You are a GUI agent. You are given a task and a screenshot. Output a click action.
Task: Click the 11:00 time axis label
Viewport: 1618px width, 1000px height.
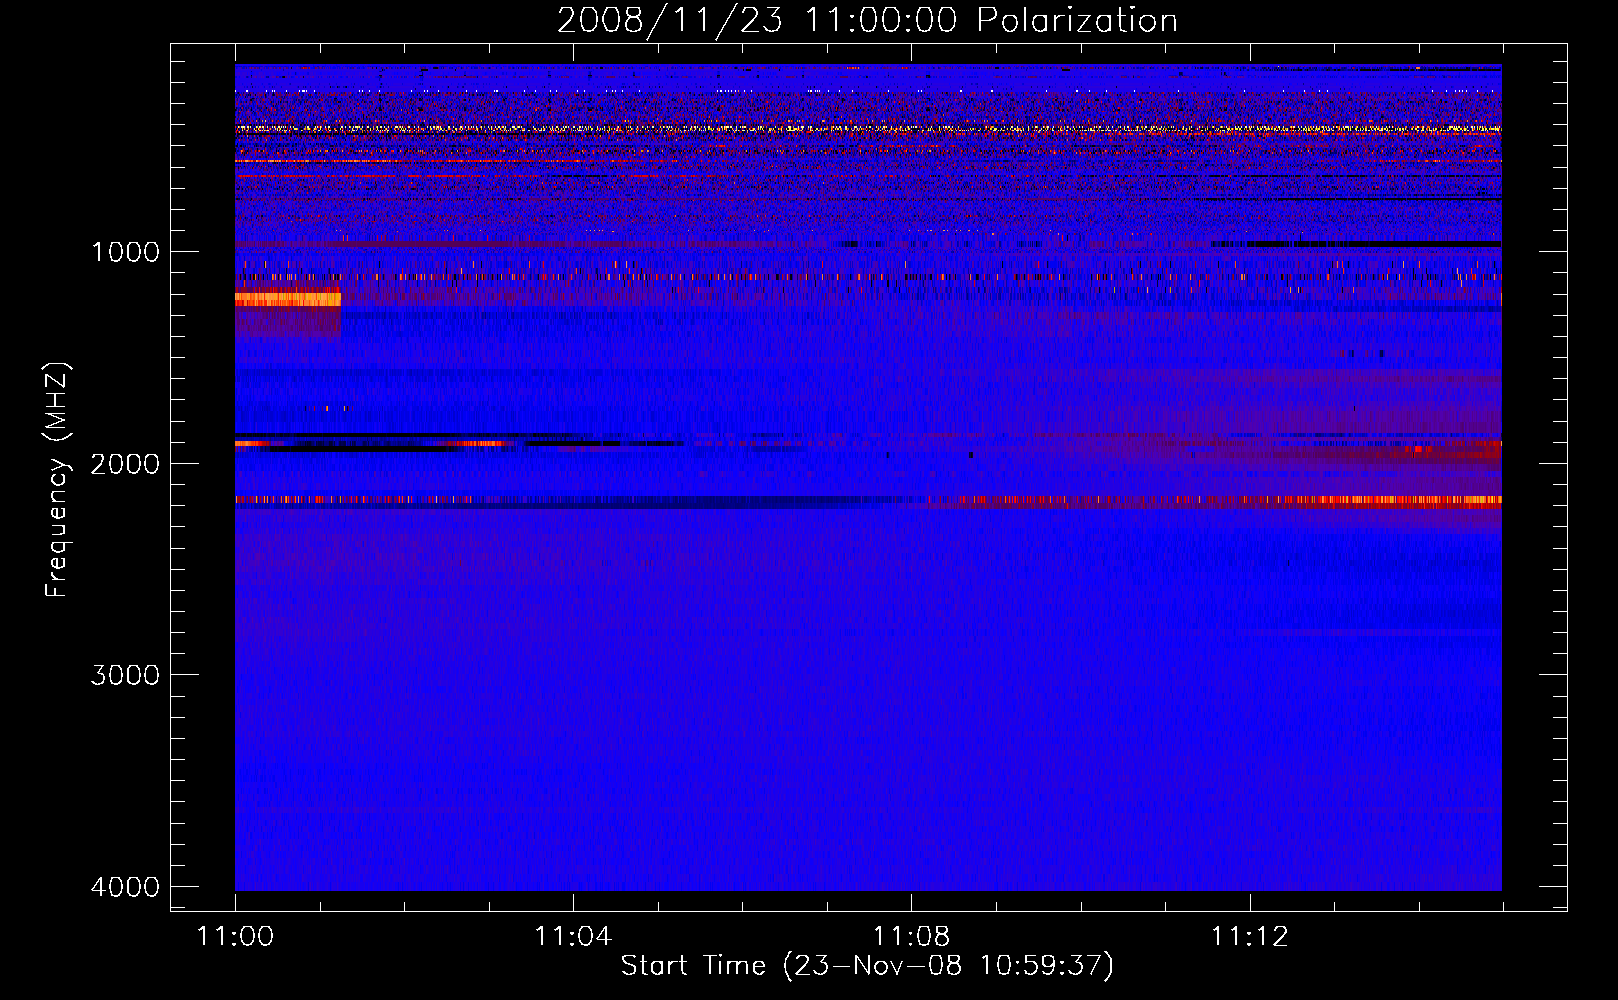pos(235,937)
